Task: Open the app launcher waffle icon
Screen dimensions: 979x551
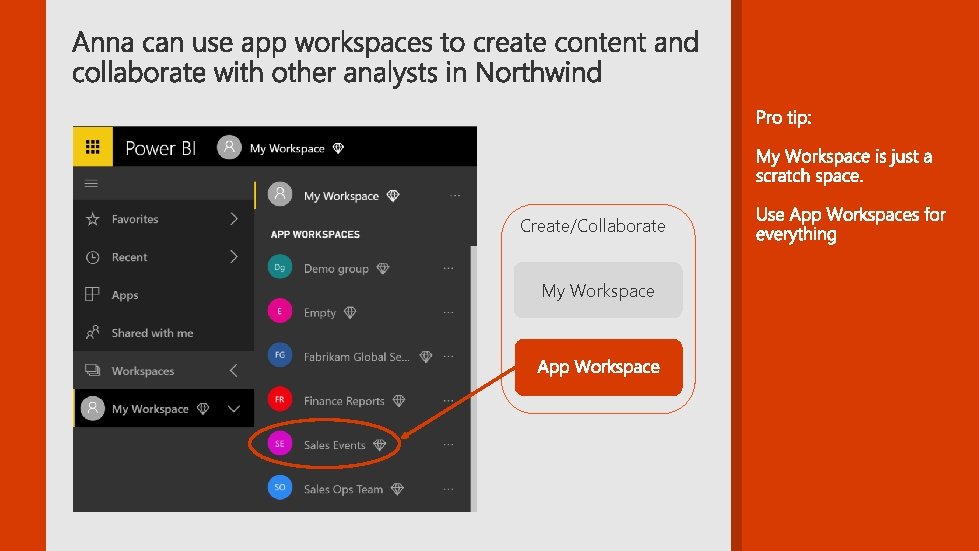Action: point(92,147)
